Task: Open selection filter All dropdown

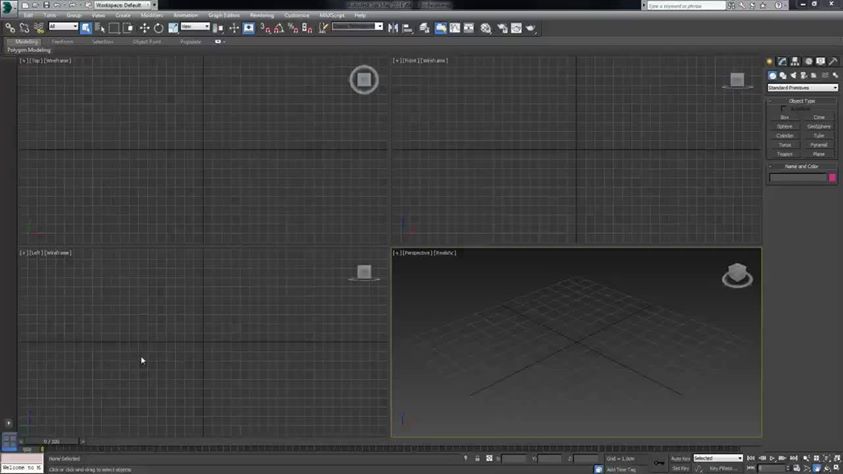Action: pos(63,26)
